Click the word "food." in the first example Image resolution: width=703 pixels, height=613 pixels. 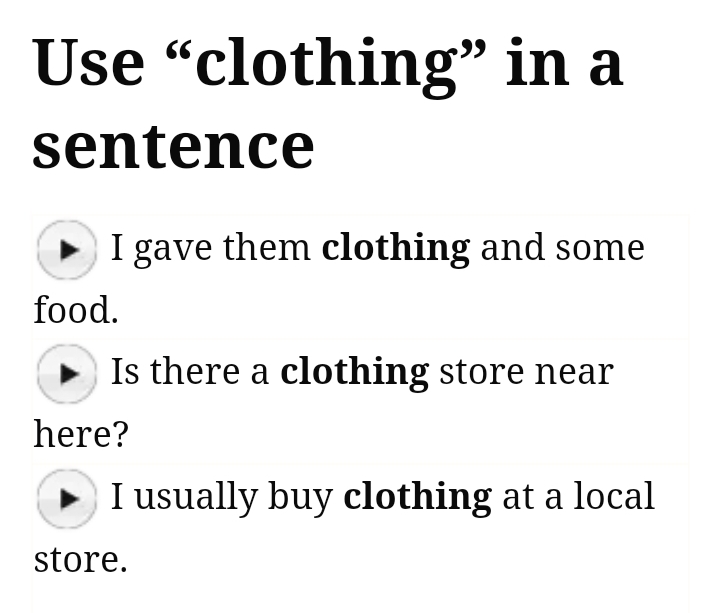pos(76,310)
